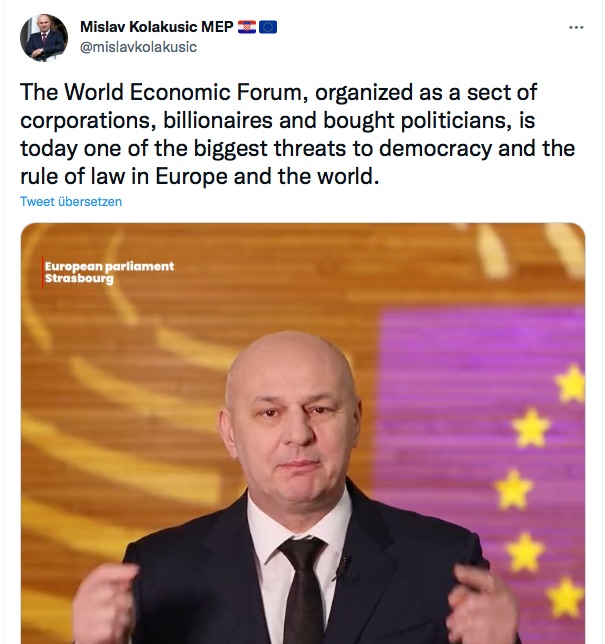Click the EU flag emoji beside the name
605x644 pixels.
[268, 26]
